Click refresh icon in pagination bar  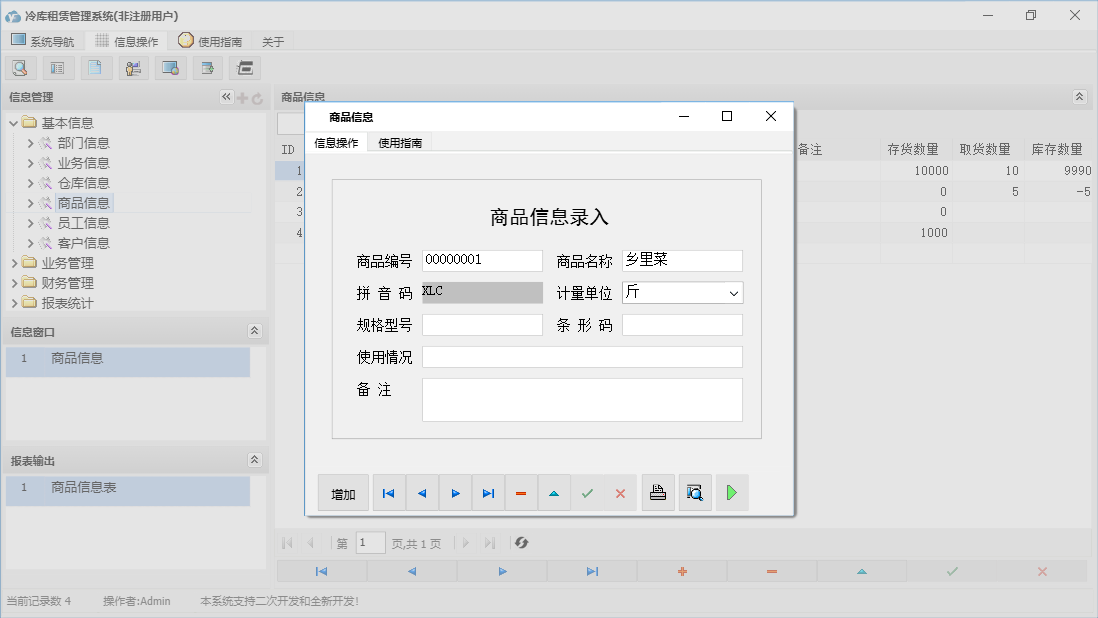(521, 543)
